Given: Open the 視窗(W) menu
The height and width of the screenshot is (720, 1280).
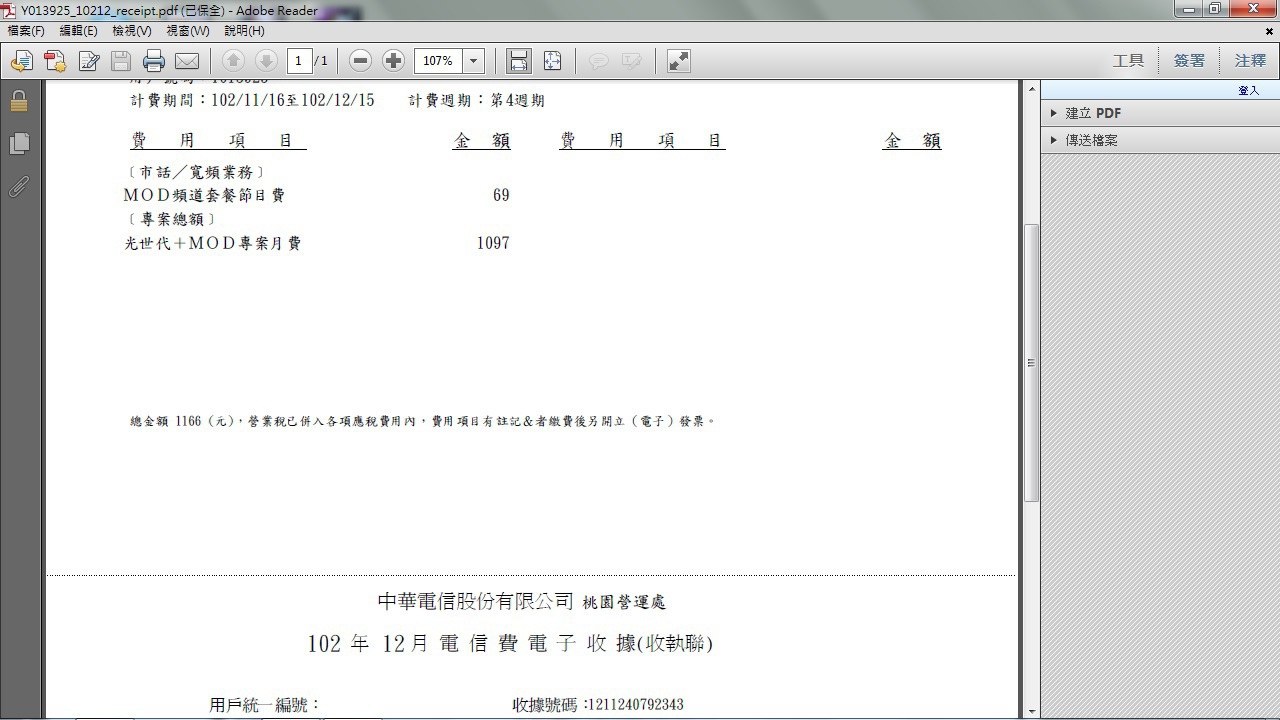Looking at the screenshot, I should 188,31.
